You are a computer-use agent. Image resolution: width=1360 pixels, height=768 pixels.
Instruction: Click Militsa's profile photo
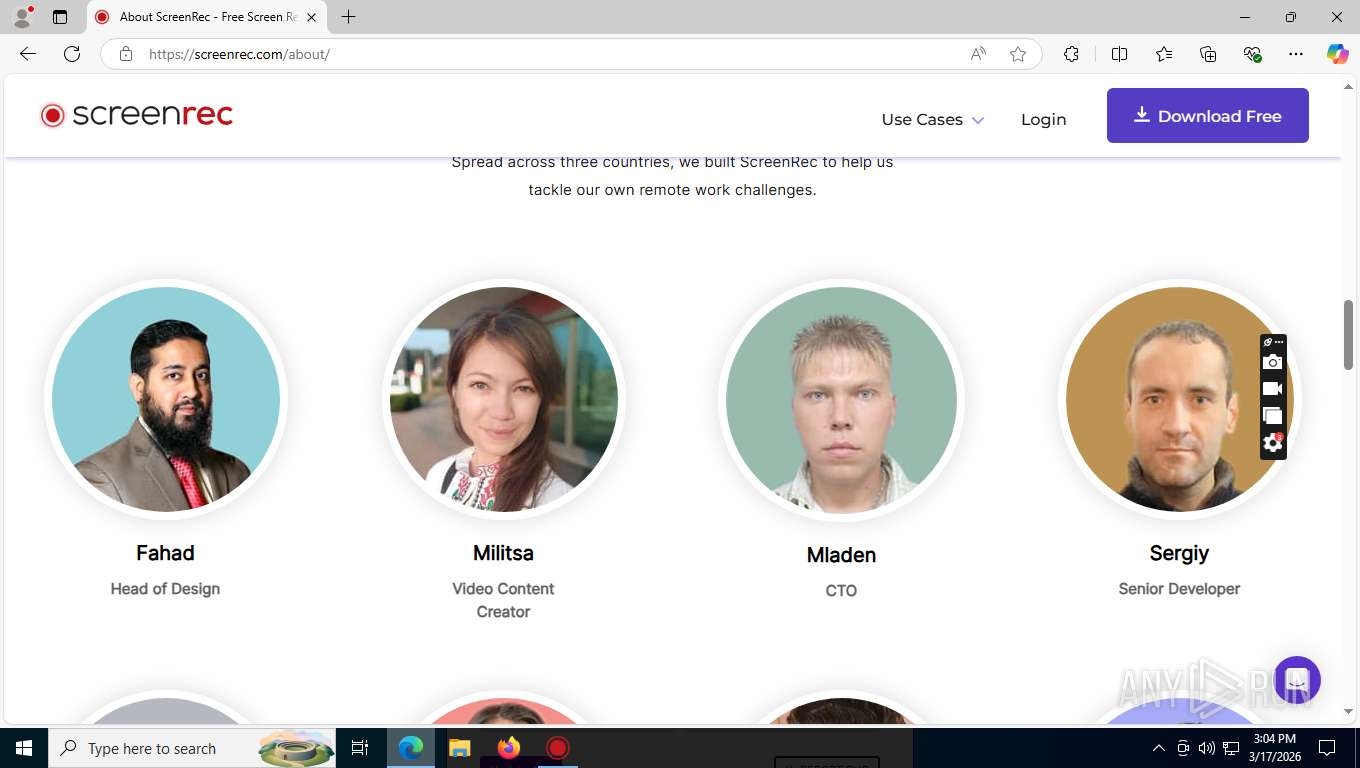tap(503, 400)
